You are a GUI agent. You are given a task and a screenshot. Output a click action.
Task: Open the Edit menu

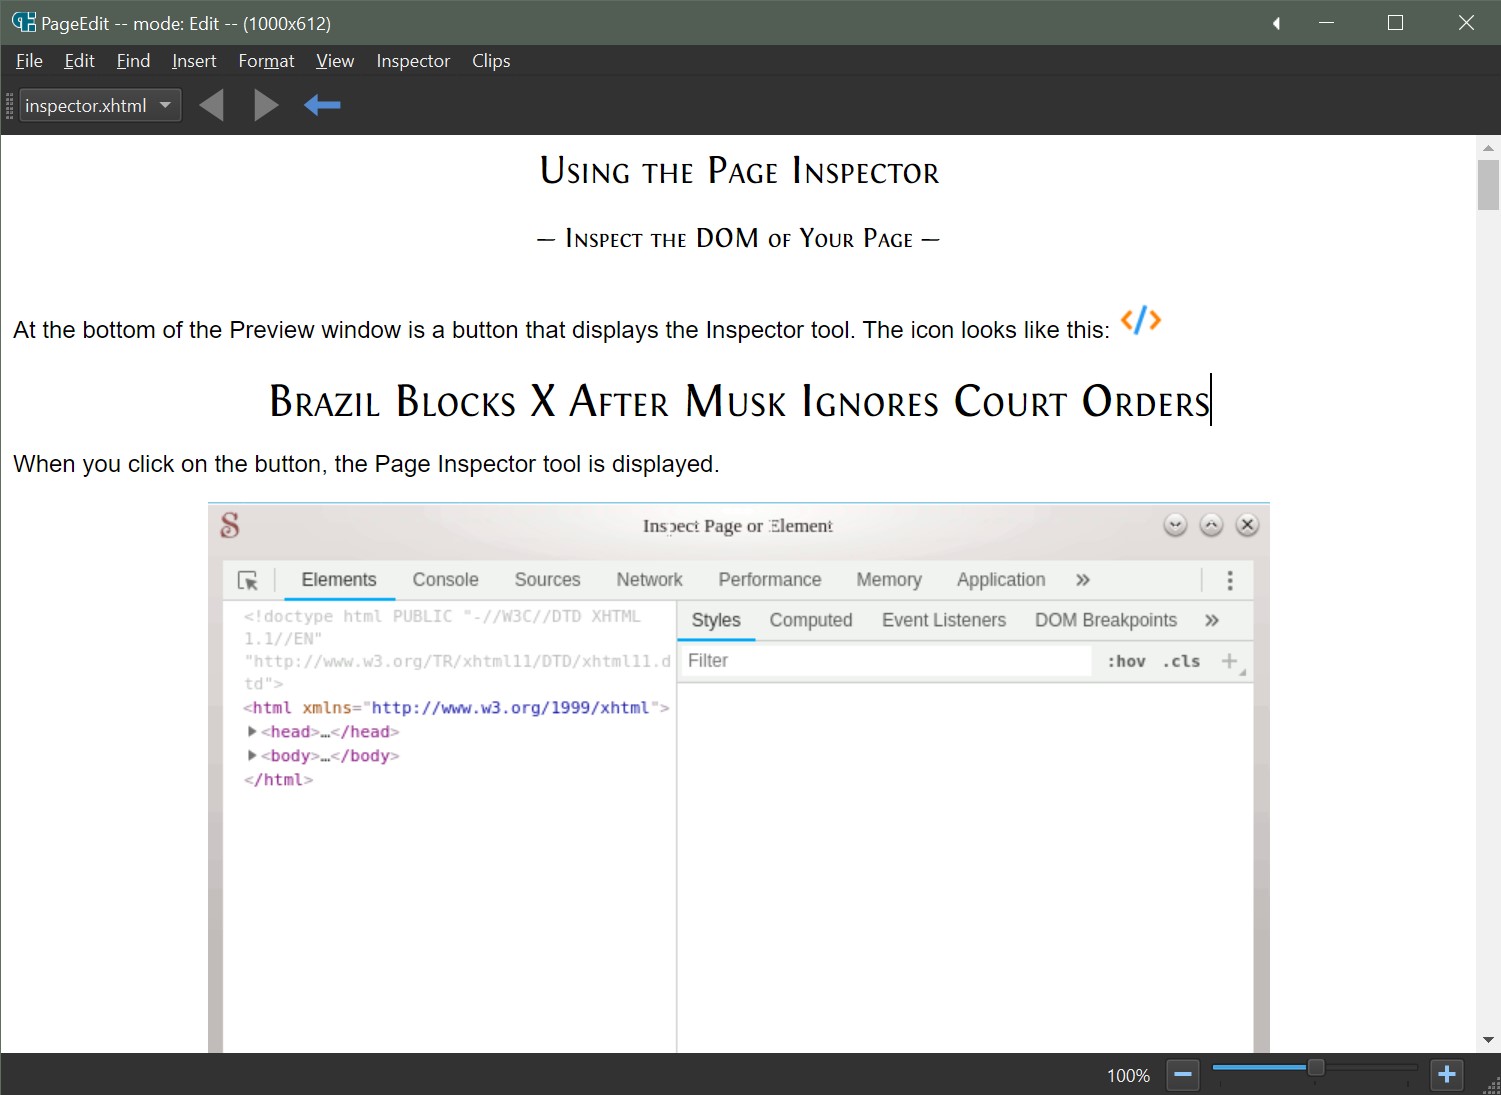79,61
